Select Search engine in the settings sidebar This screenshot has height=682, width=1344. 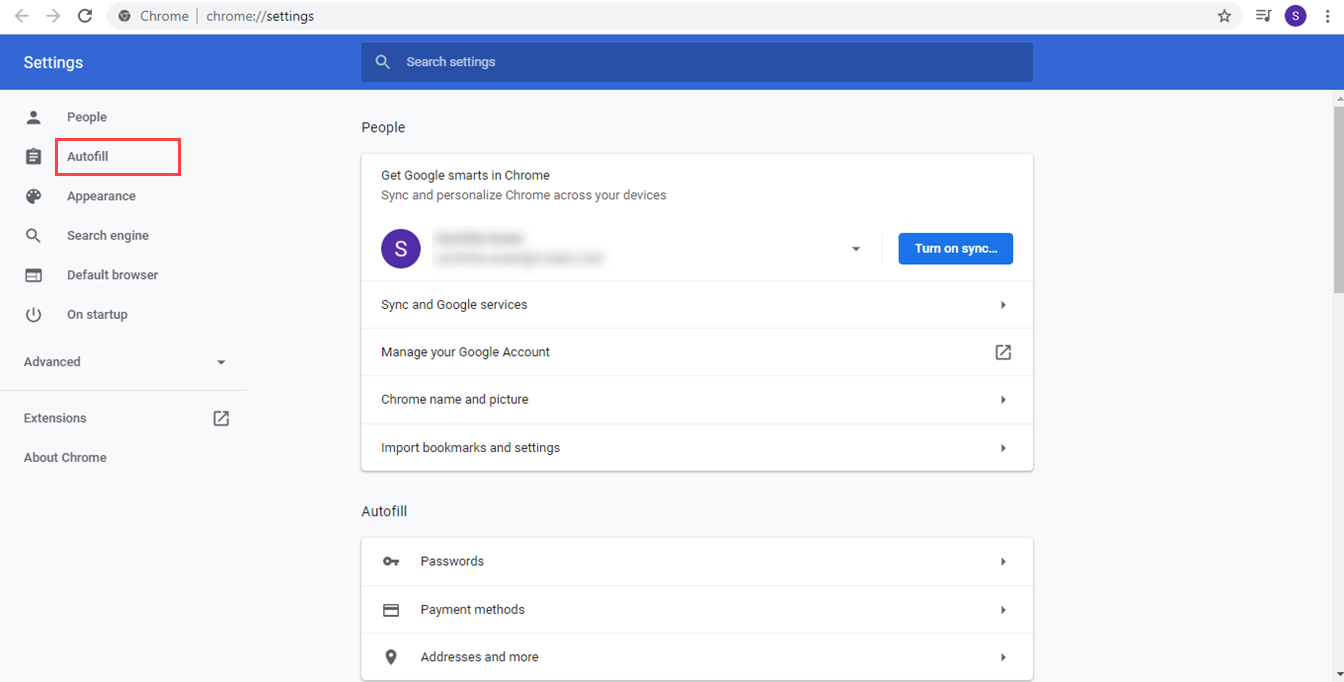(108, 236)
